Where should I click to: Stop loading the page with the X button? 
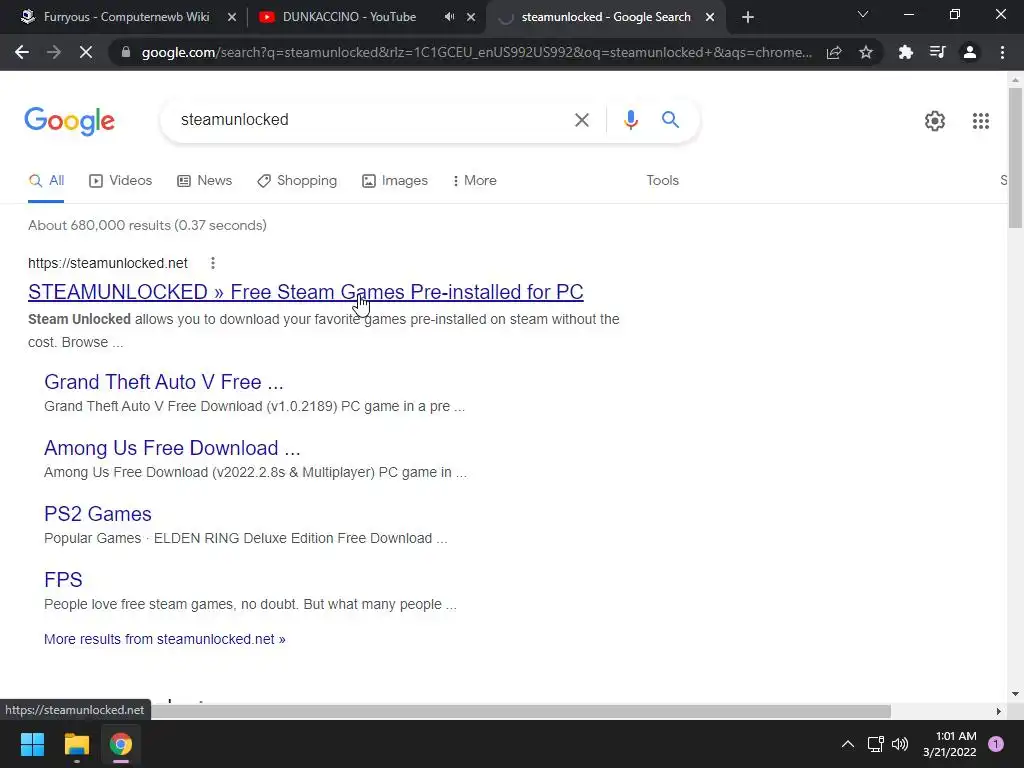pyautogui.click(x=86, y=52)
